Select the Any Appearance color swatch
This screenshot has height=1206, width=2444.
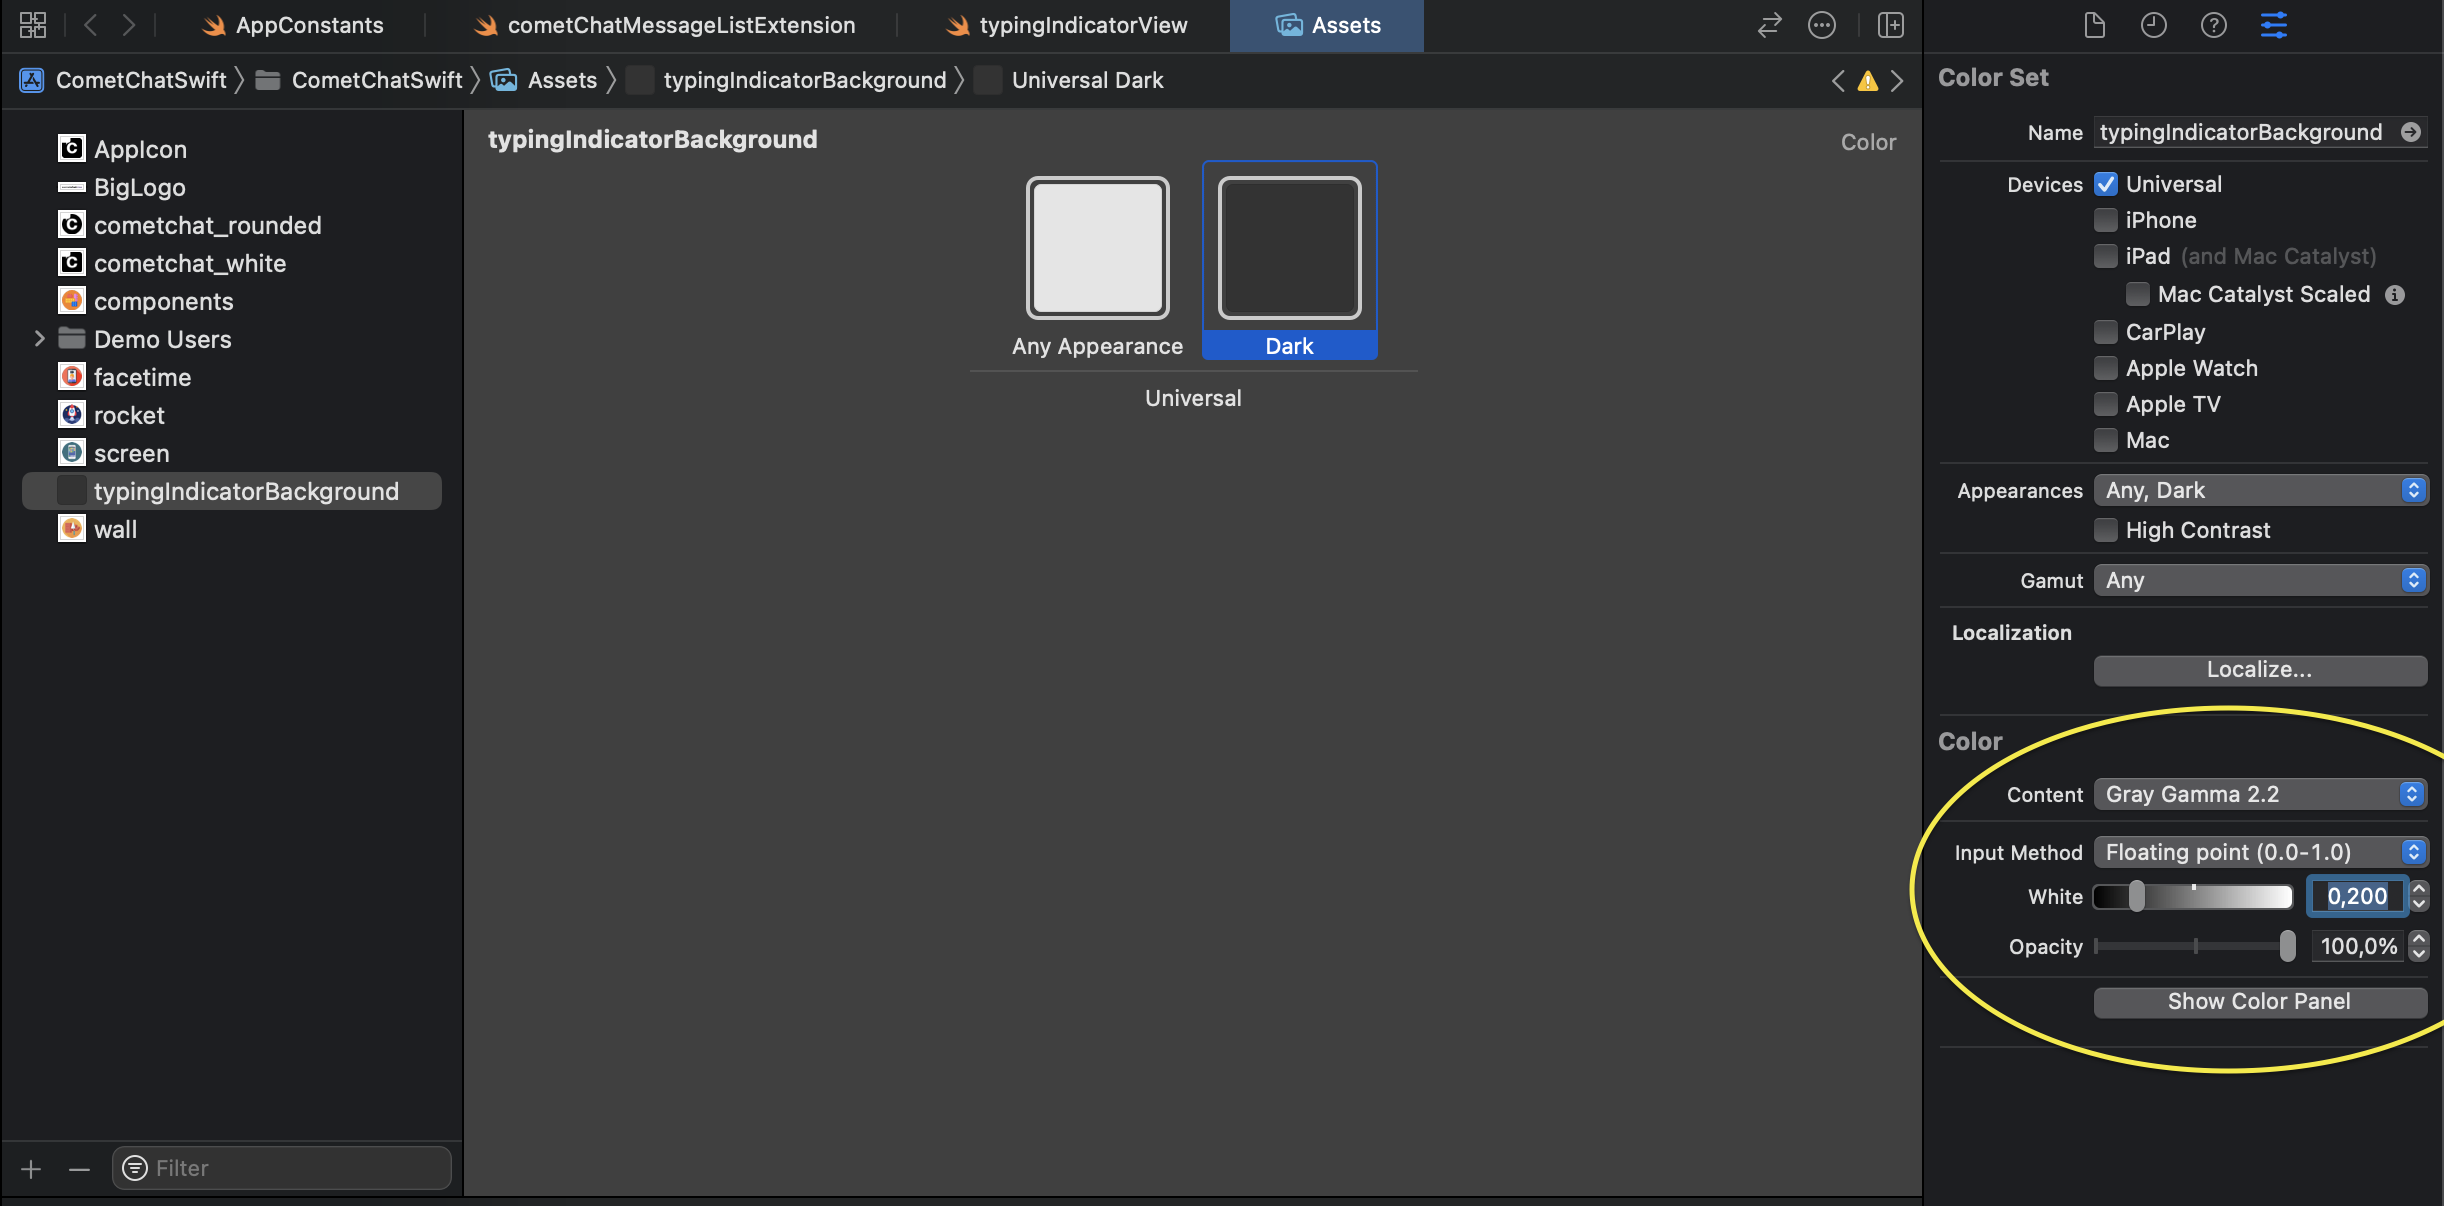click(x=1097, y=248)
